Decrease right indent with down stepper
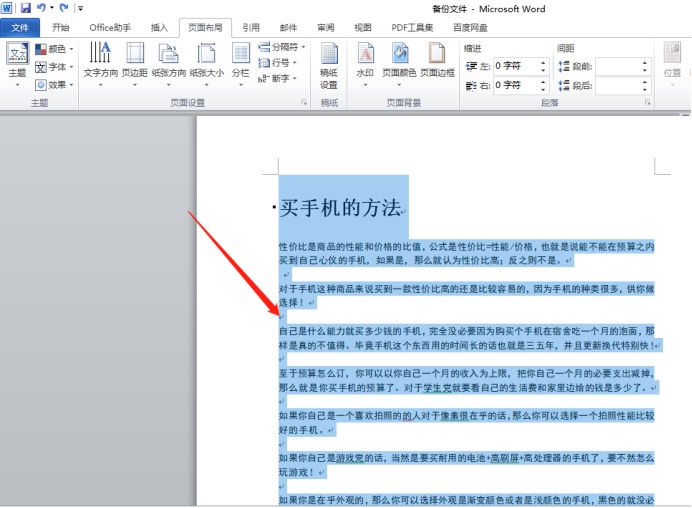The height and width of the screenshot is (508, 692). click(x=544, y=89)
